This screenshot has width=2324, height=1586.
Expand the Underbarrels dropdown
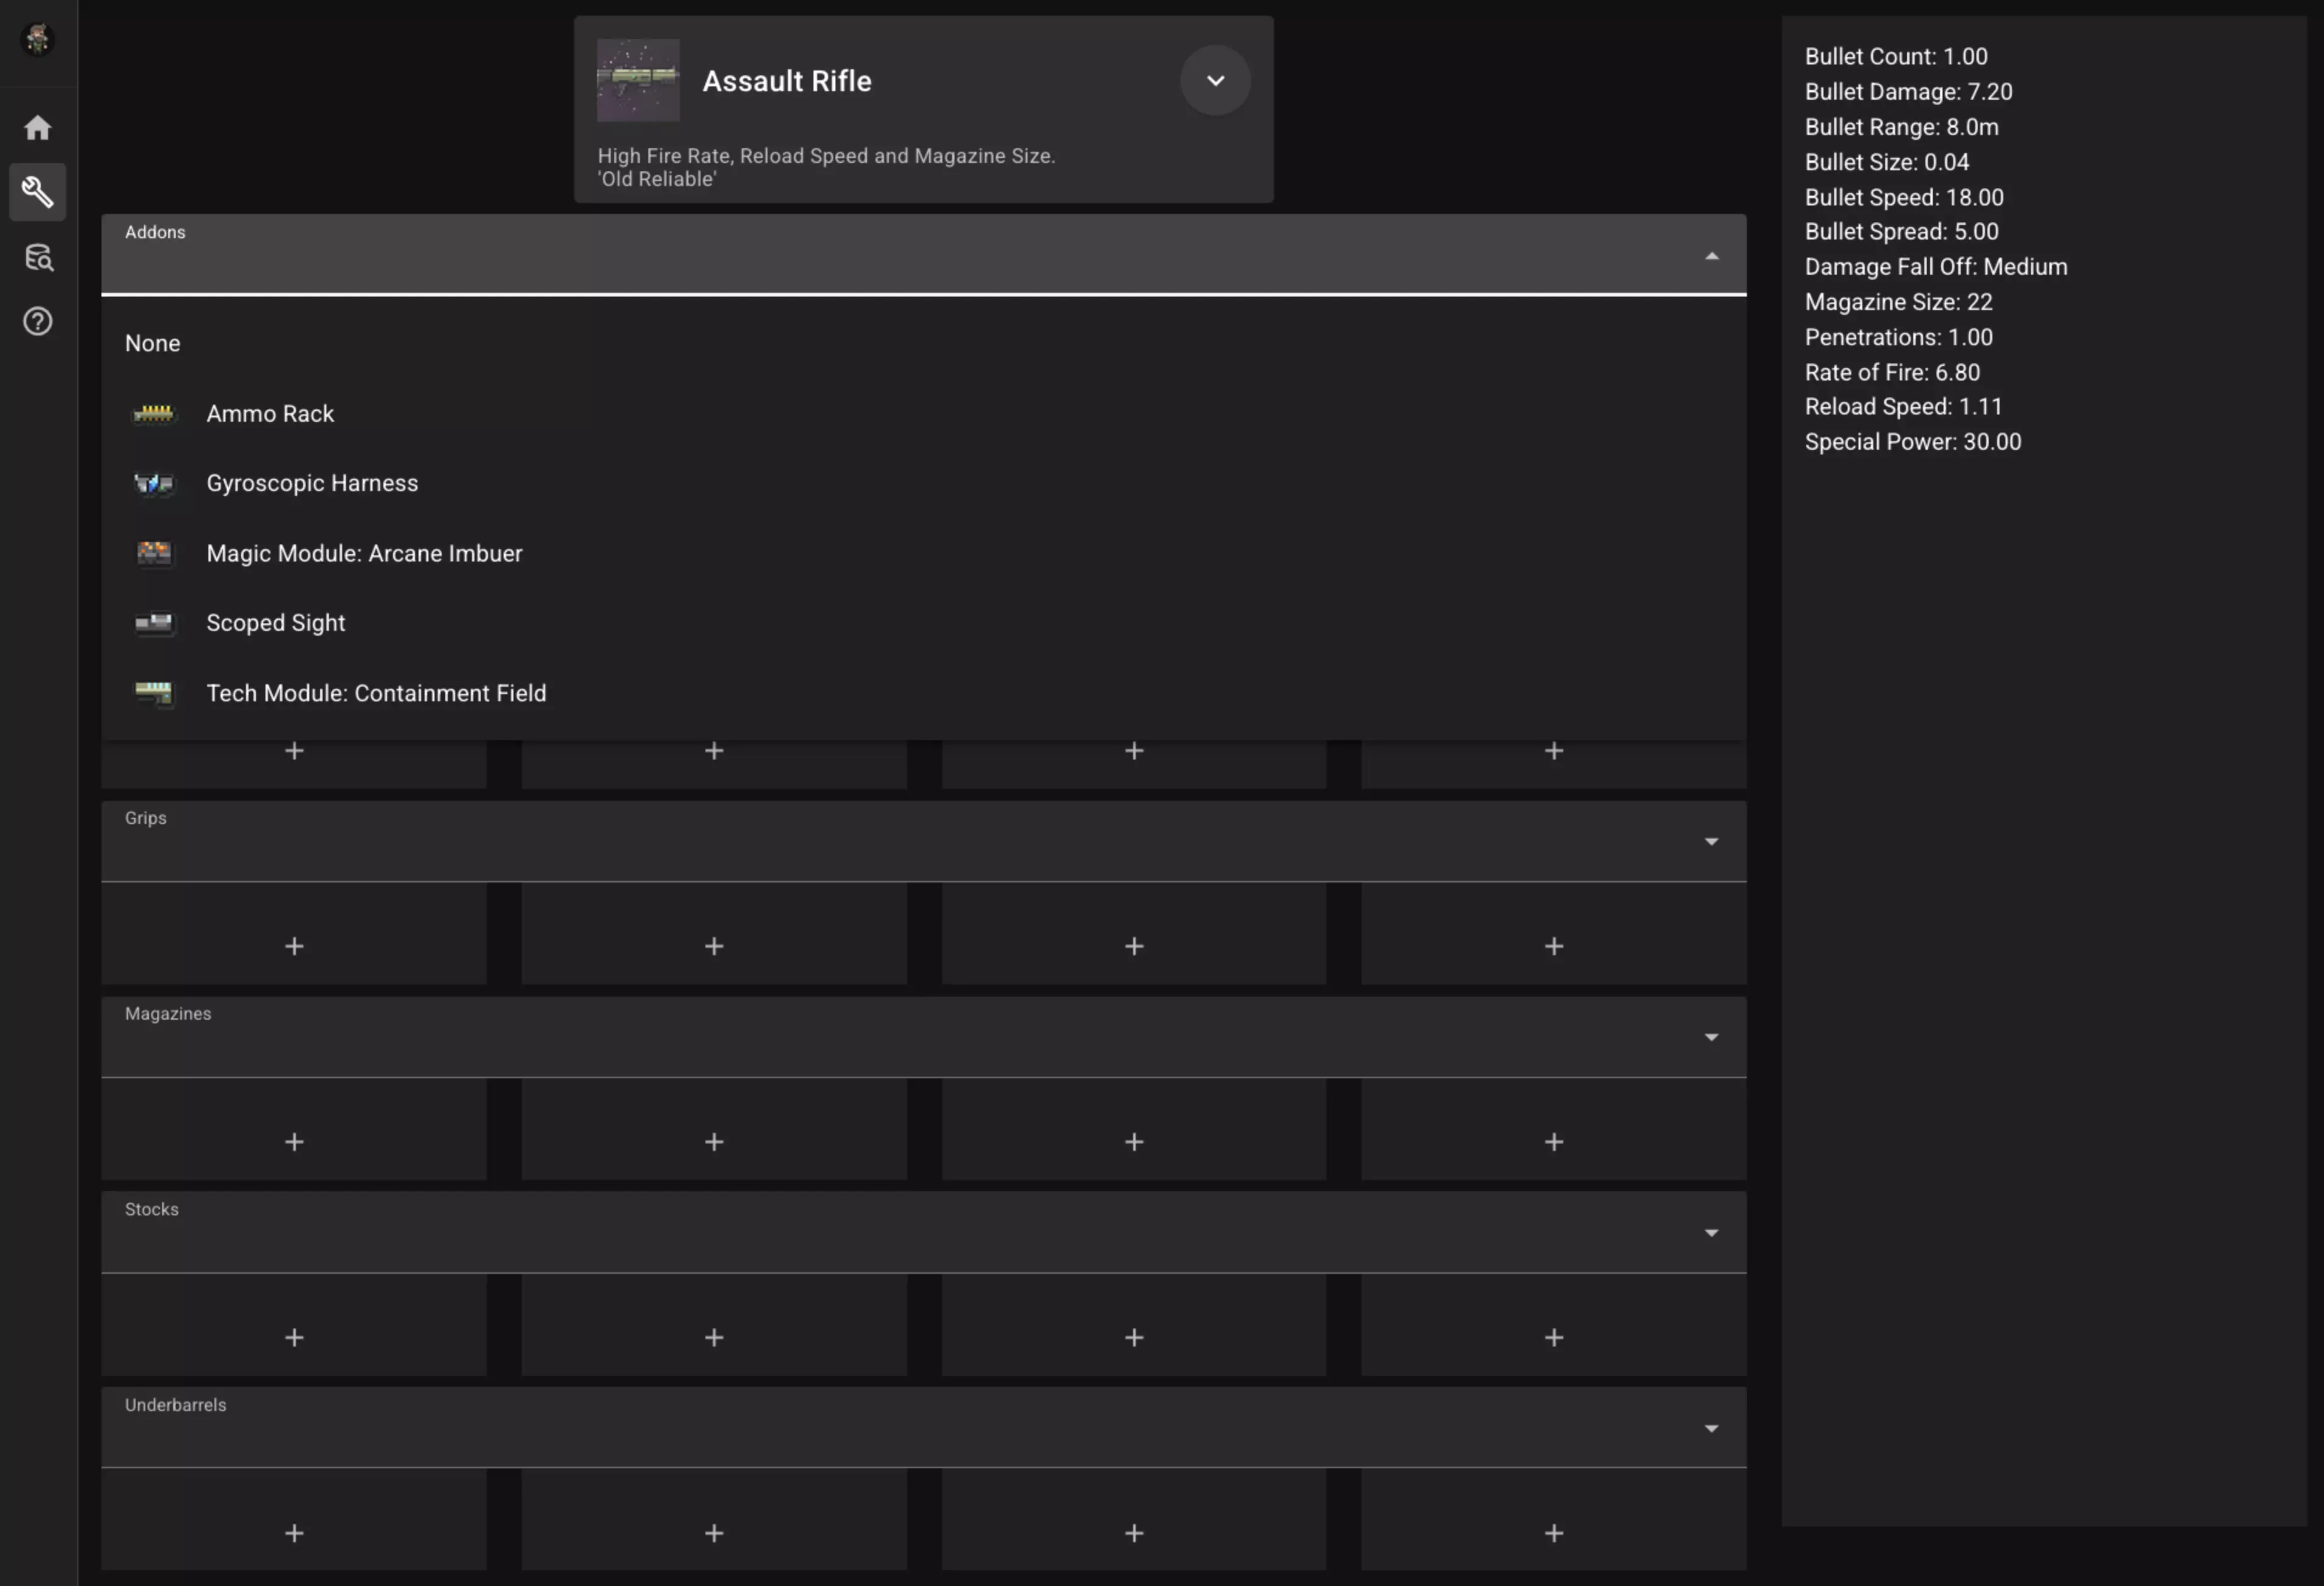pos(1711,1429)
